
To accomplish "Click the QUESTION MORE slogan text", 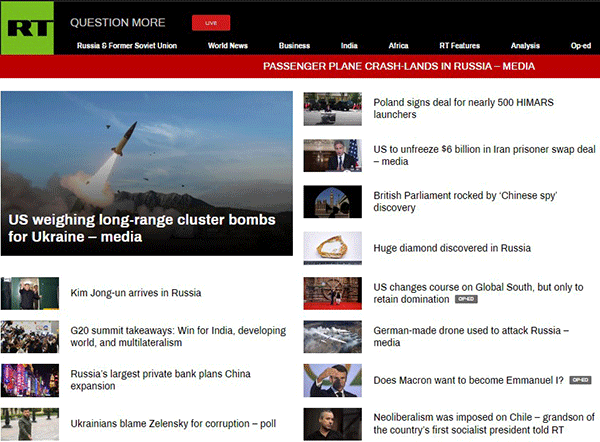I will click(x=117, y=23).
